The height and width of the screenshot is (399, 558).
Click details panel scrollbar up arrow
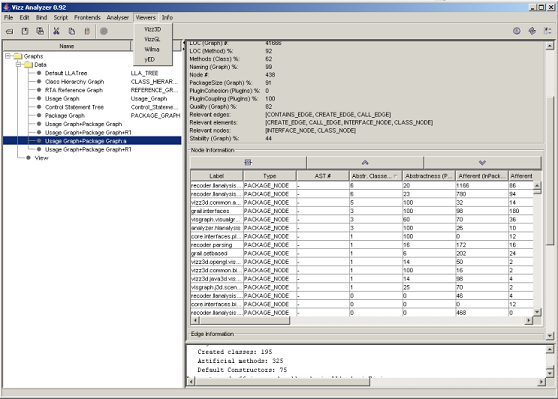[x=549, y=46]
